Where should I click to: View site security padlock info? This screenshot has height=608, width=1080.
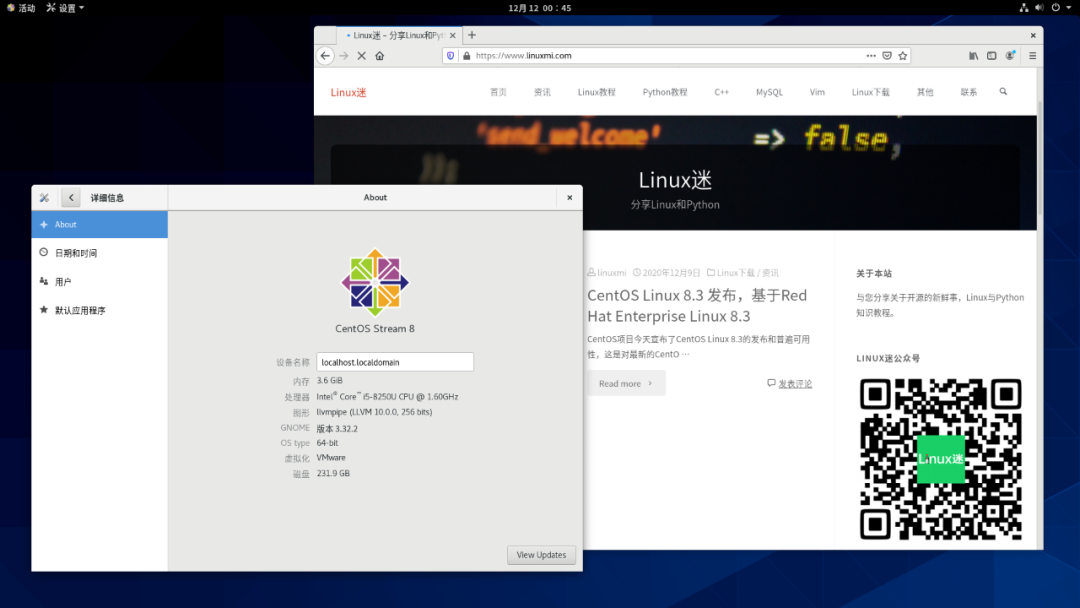pos(466,56)
